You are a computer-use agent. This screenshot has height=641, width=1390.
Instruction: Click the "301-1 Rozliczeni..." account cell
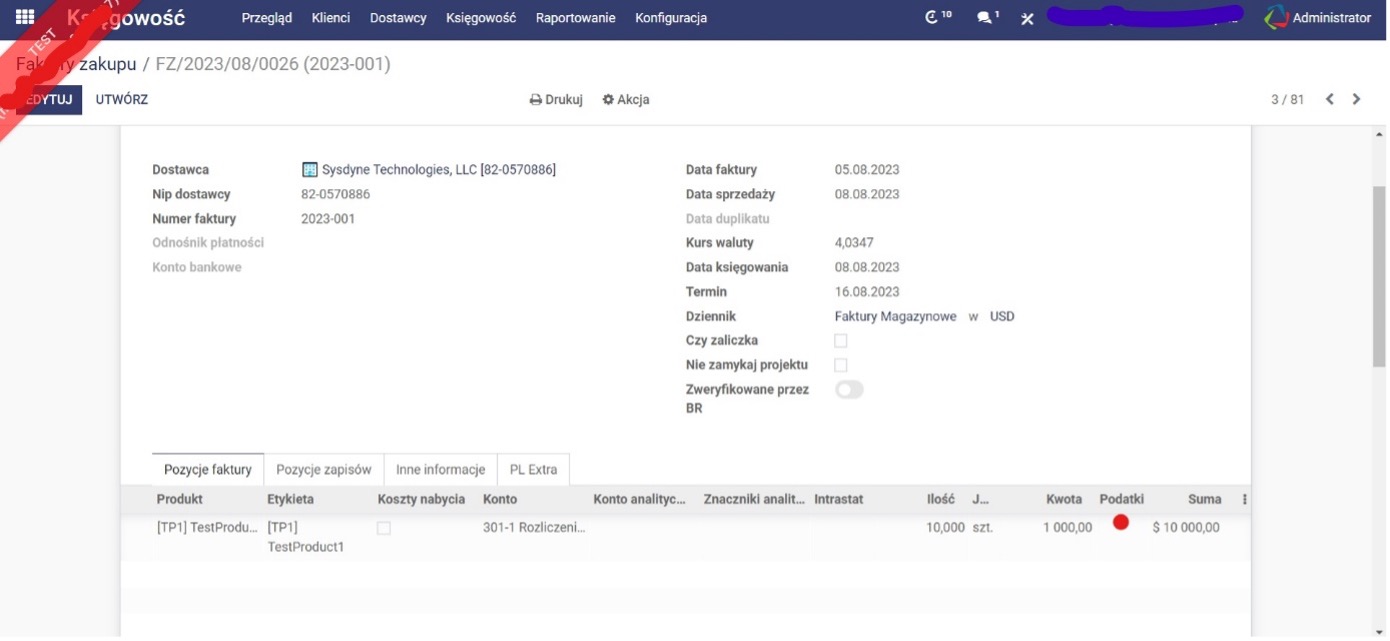pos(534,528)
